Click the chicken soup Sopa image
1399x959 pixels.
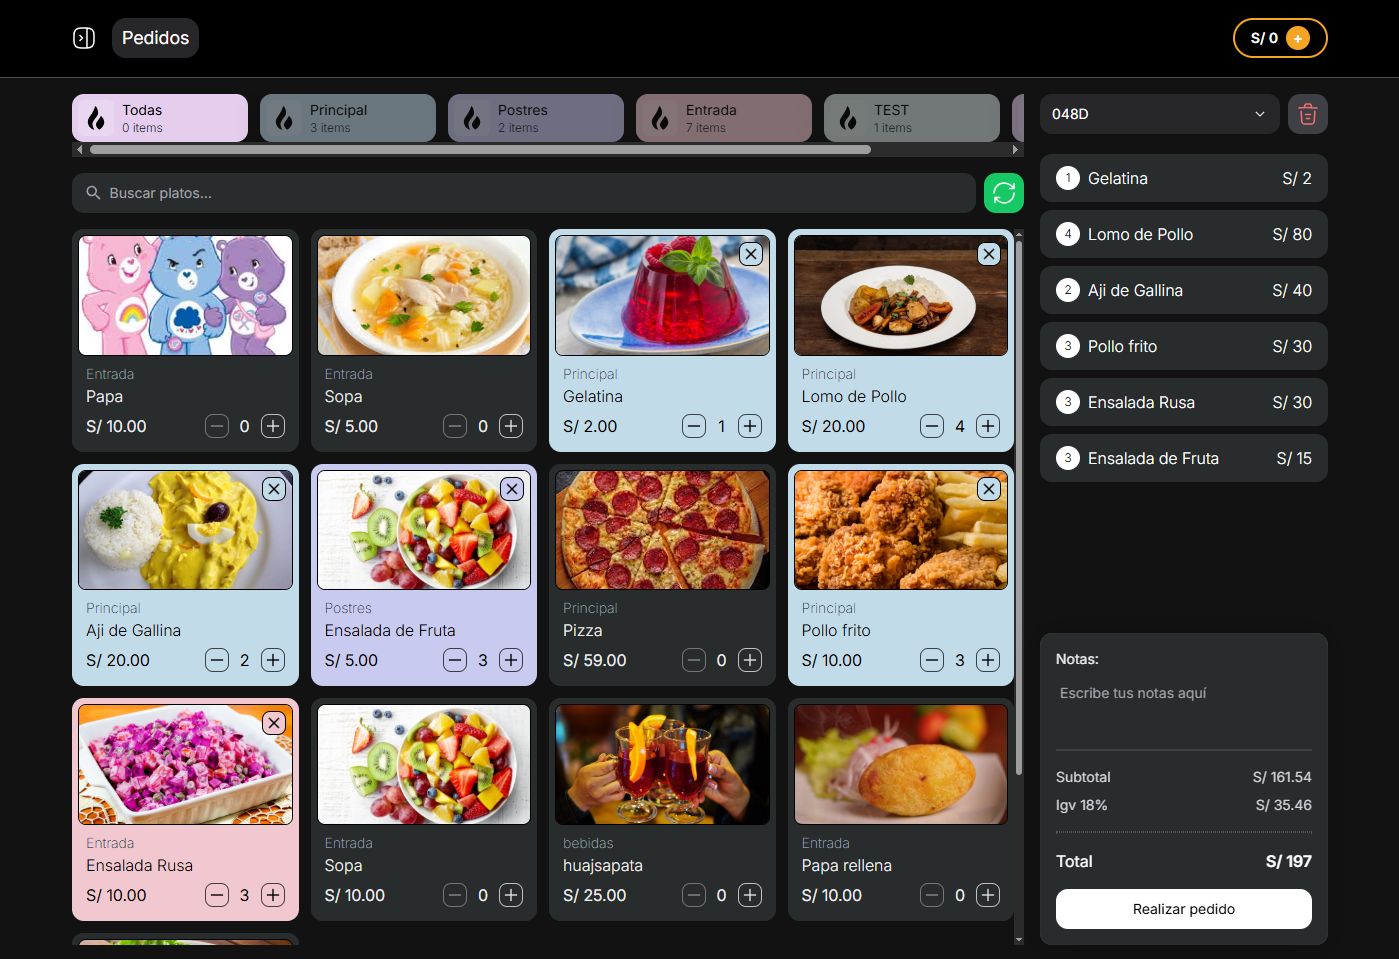click(424, 296)
